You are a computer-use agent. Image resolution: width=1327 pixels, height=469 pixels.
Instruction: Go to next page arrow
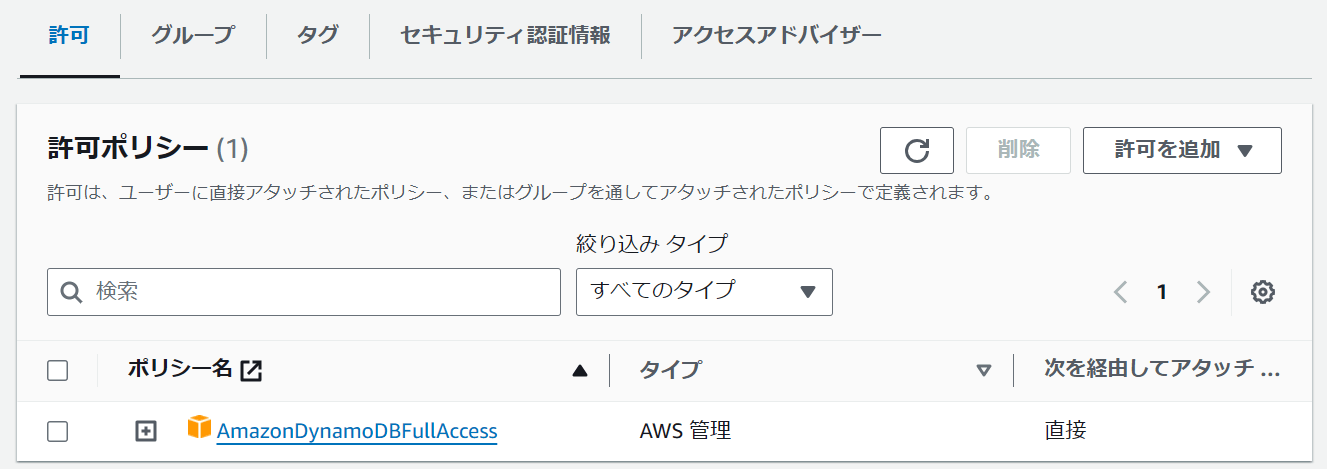coord(1203,292)
